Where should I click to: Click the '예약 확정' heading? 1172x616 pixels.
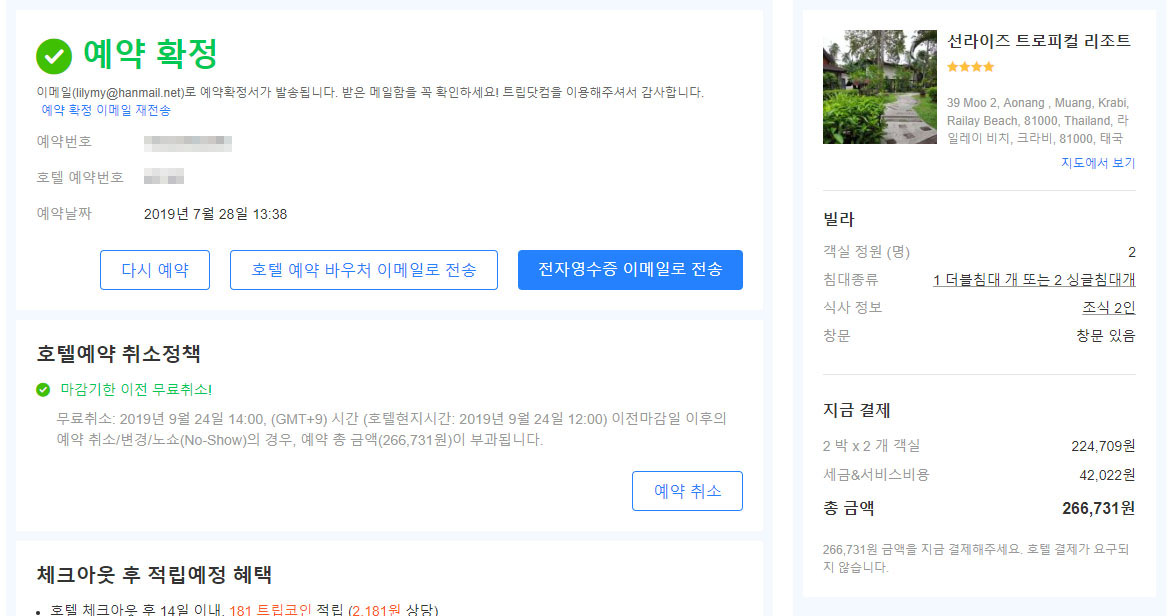pyautogui.click(x=149, y=55)
